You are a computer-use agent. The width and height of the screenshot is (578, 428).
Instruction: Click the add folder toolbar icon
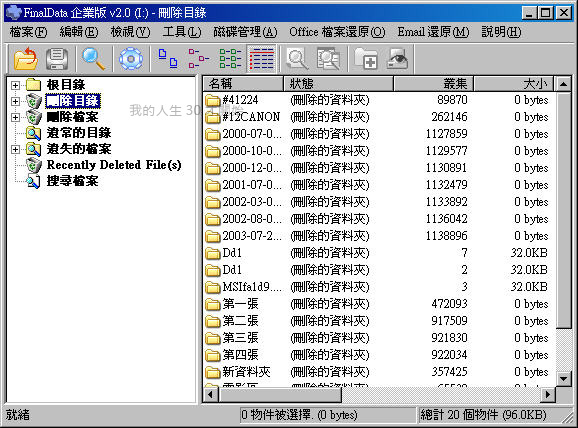point(366,59)
